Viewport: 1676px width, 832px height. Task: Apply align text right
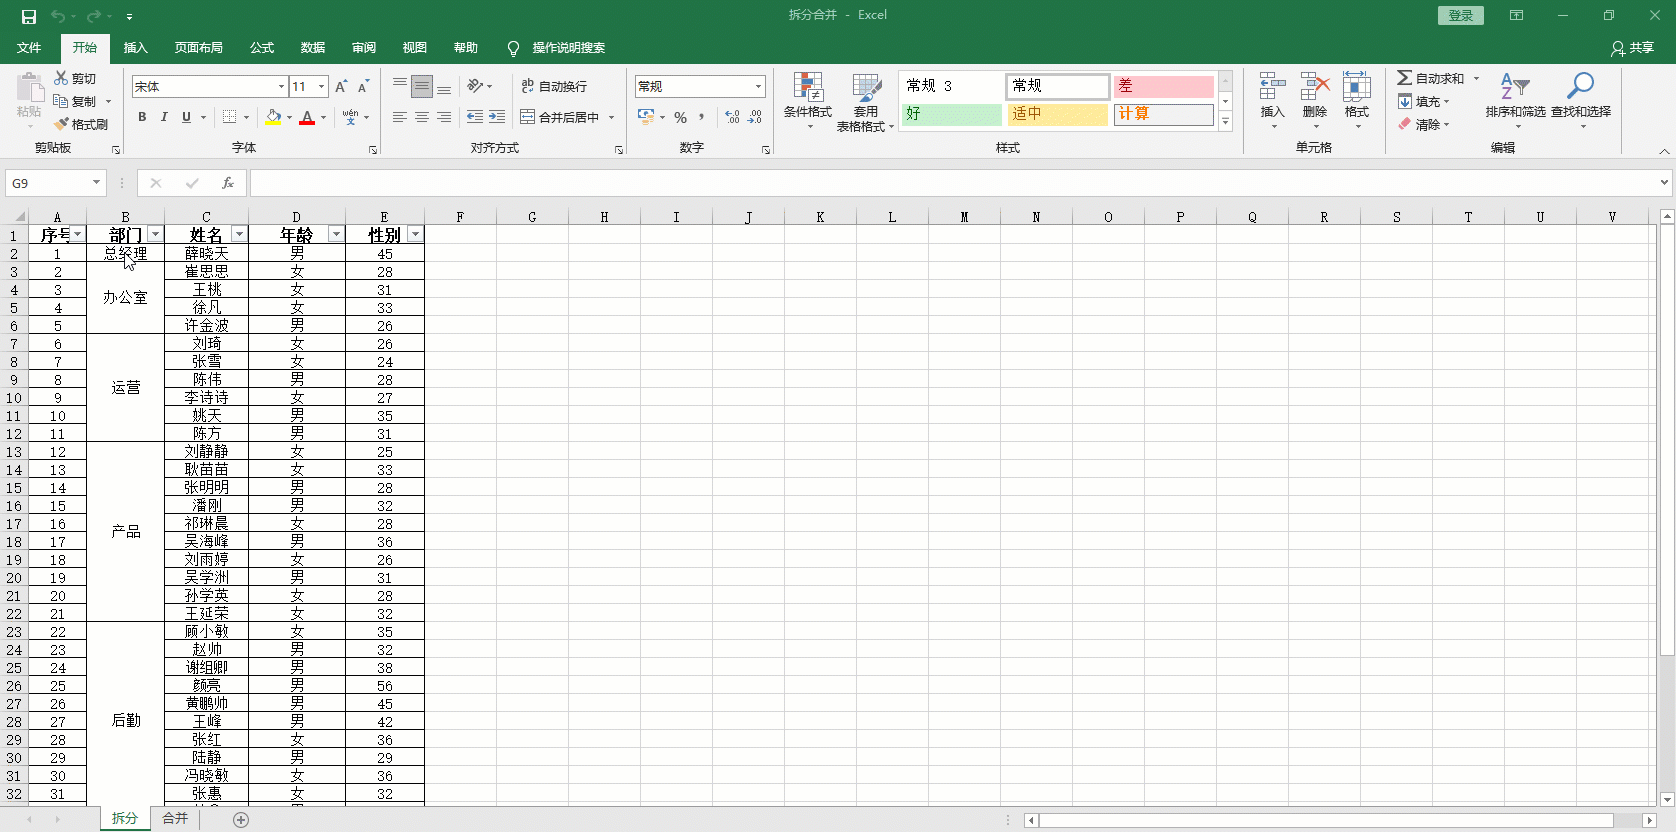click(444, 117)
